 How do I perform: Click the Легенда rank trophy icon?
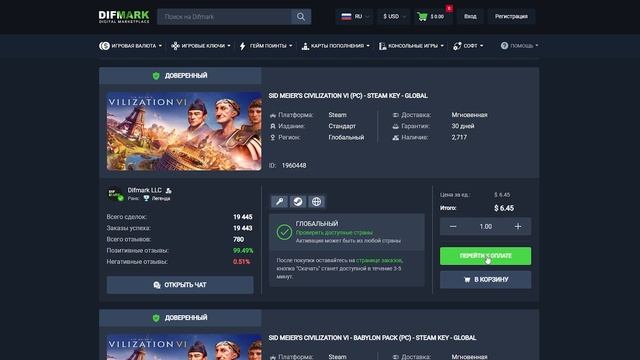coord(146,198)
